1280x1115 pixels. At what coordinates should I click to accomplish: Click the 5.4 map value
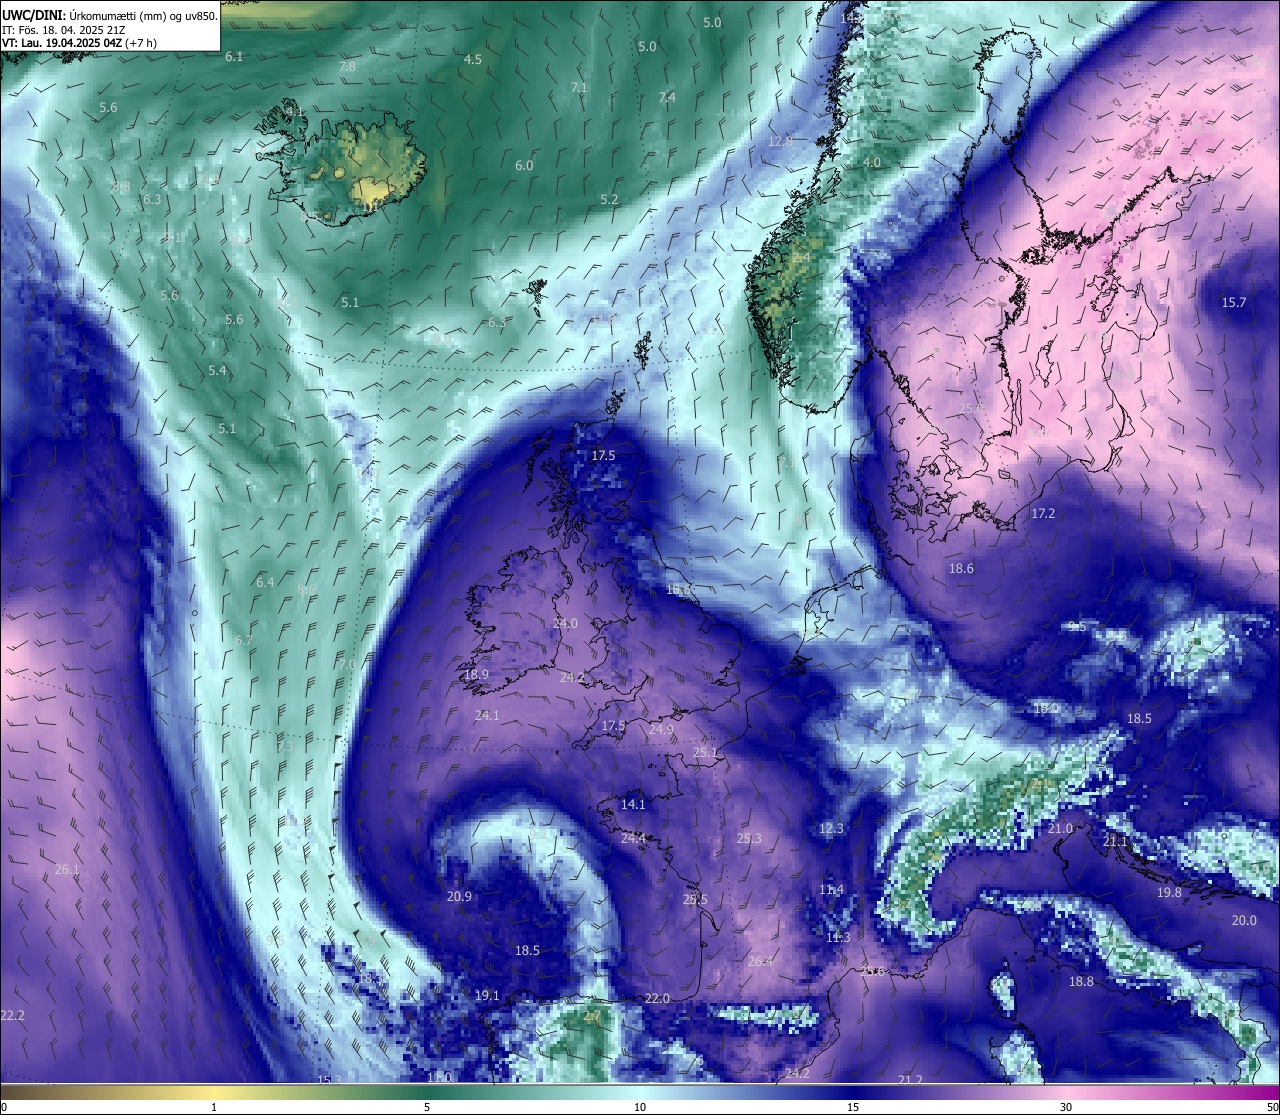coord(217,370)
